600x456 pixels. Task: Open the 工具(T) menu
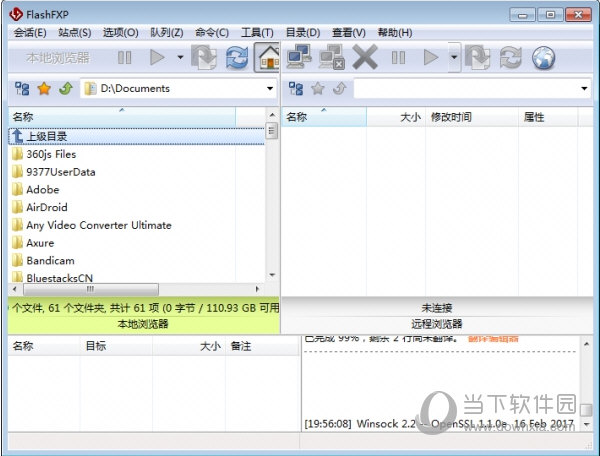(257, 33)
